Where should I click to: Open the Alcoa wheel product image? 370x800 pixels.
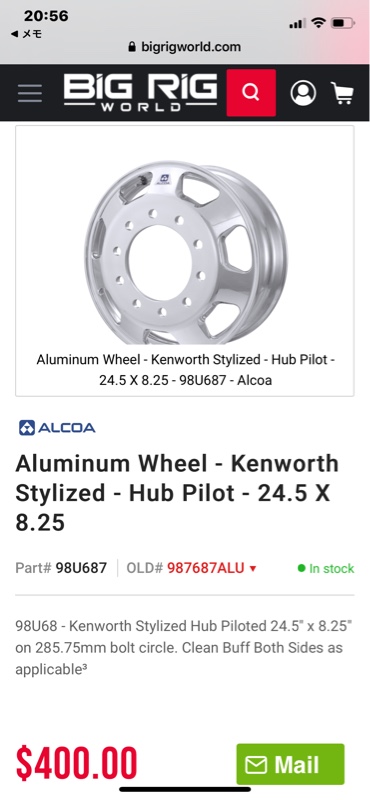[186, 254]
